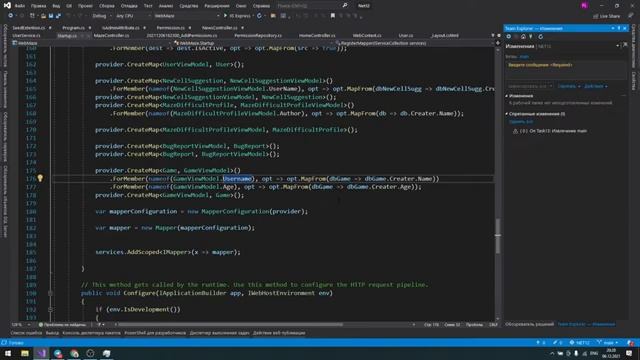Viewport: 640px width, 360px height.
Task: Click the Actions link in Team Explorer
Action: click(596, 86)
